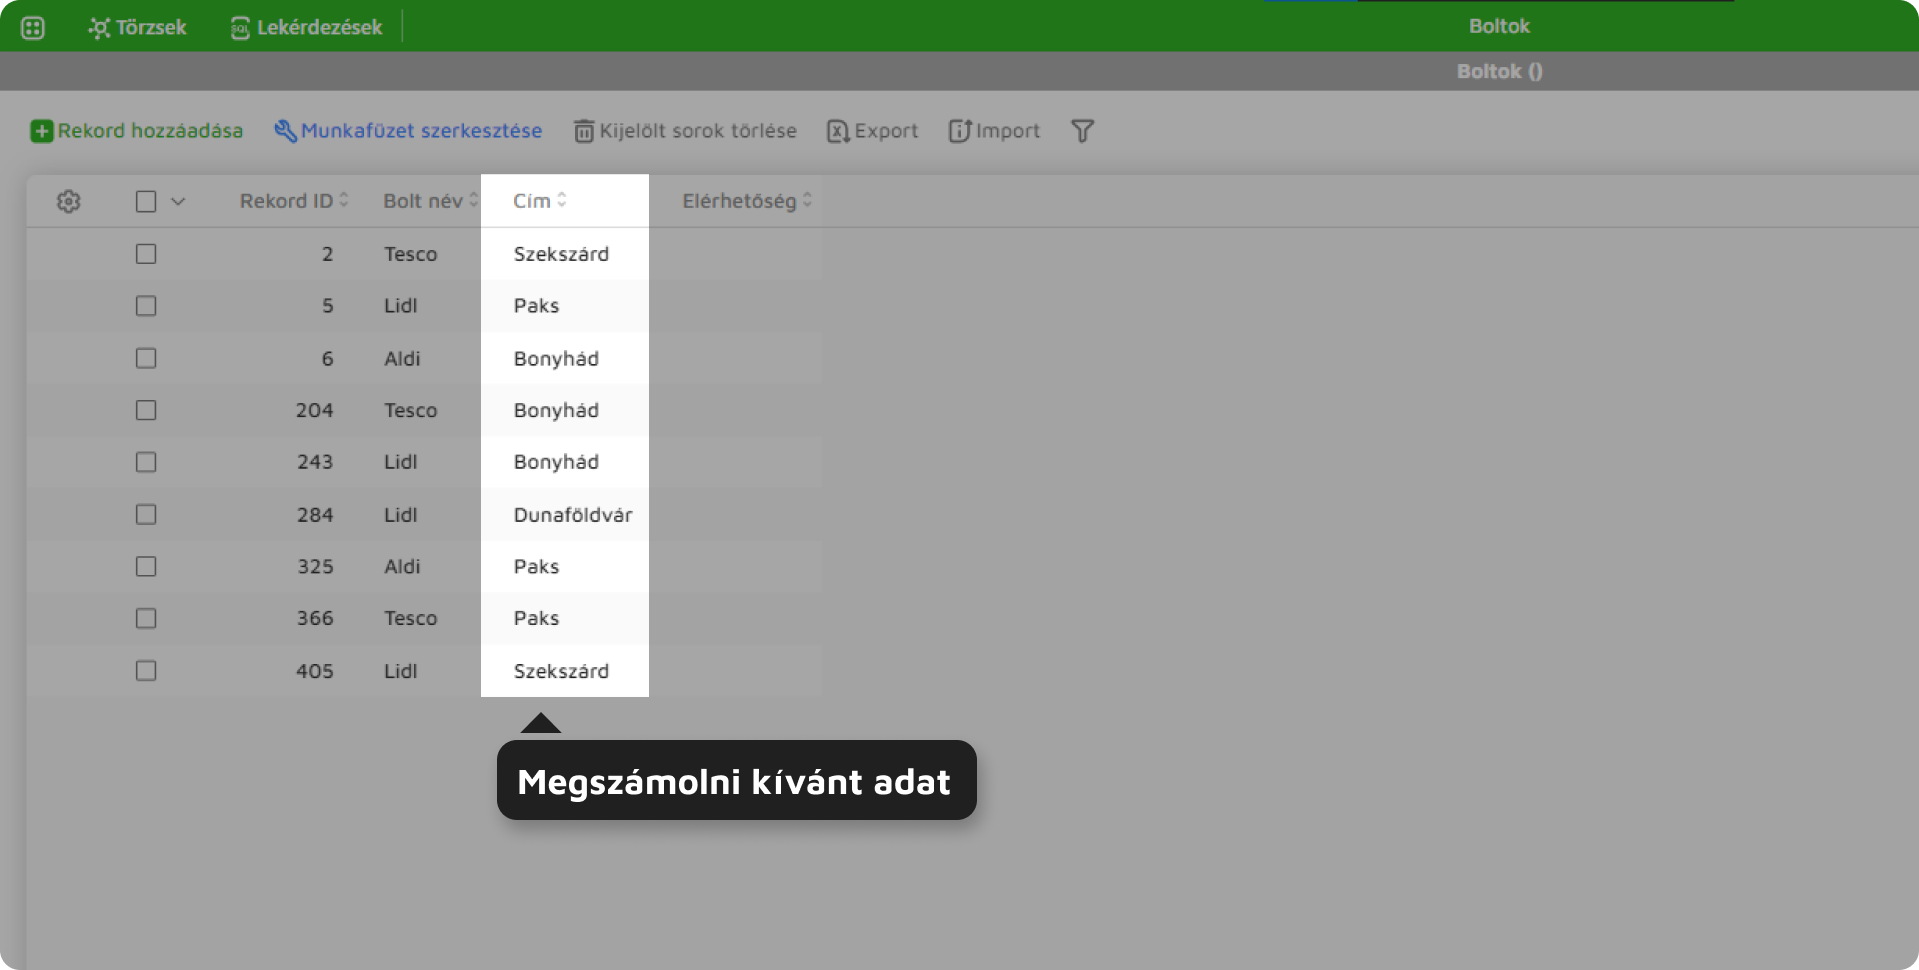This screenshot has width=1919, height=970.
Task: Check the row with Rekord ID 5
Action: tap(146, 306)
